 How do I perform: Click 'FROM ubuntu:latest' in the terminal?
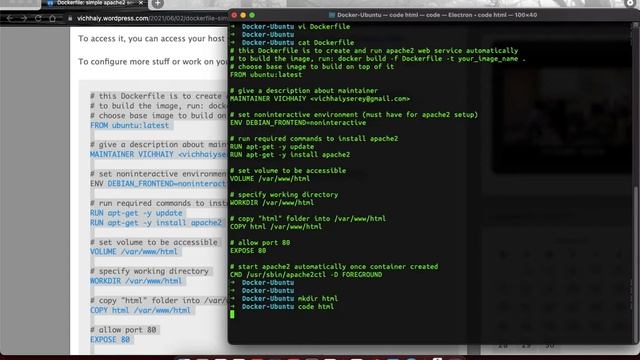[266, 75]
